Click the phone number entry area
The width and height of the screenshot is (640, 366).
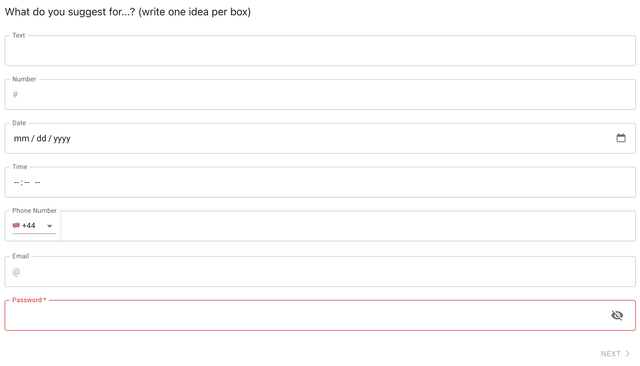tap(348, 226)
